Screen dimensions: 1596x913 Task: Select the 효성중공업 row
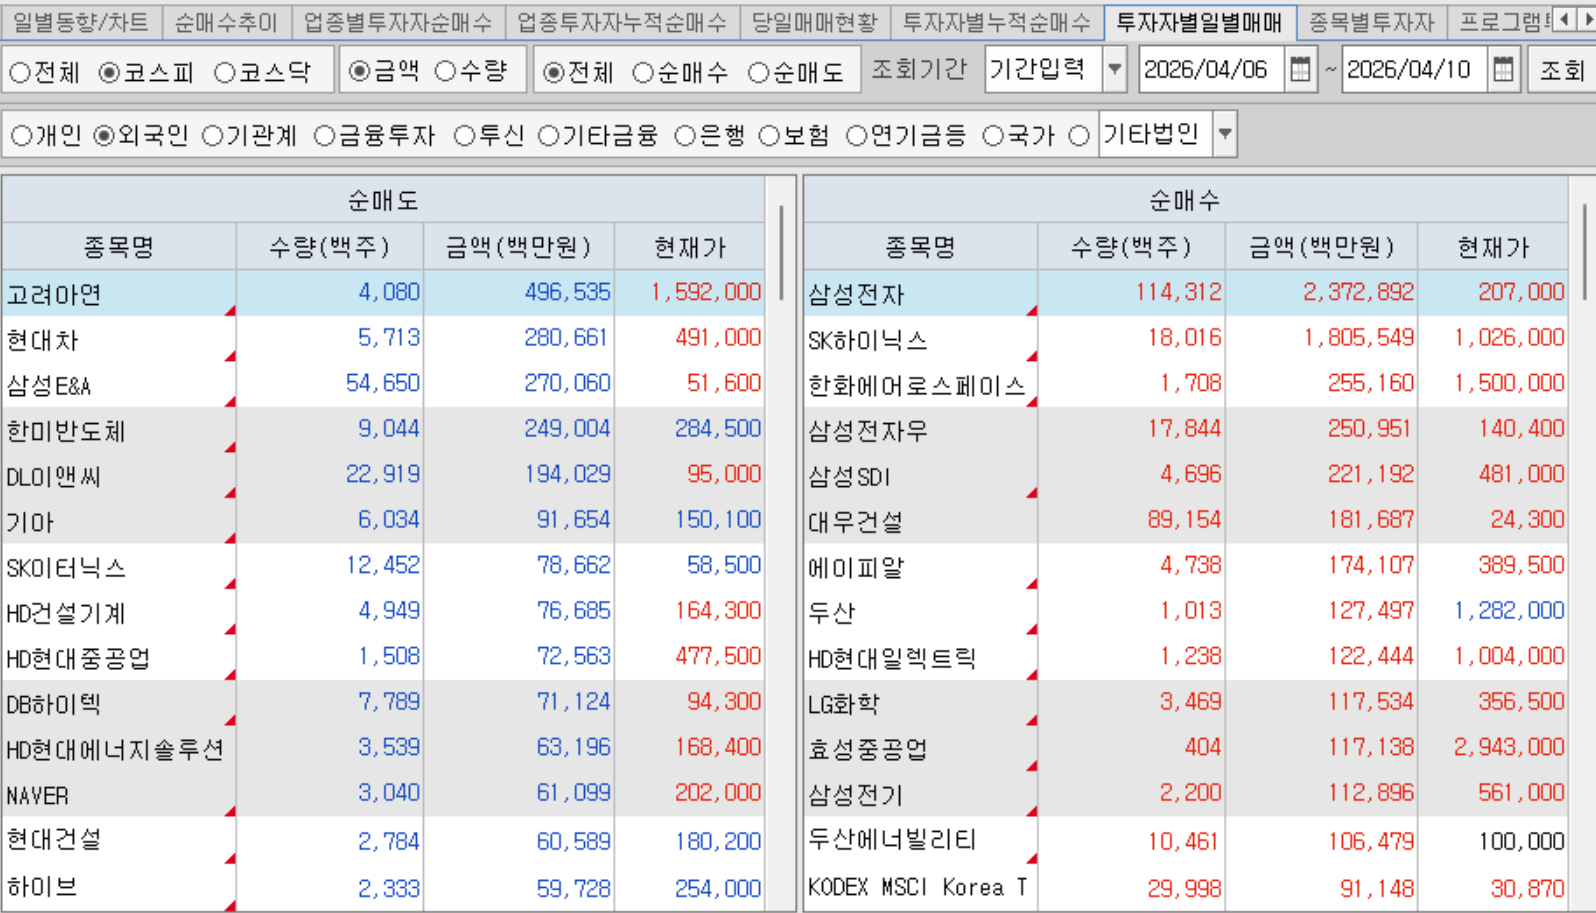point(1186,749)
